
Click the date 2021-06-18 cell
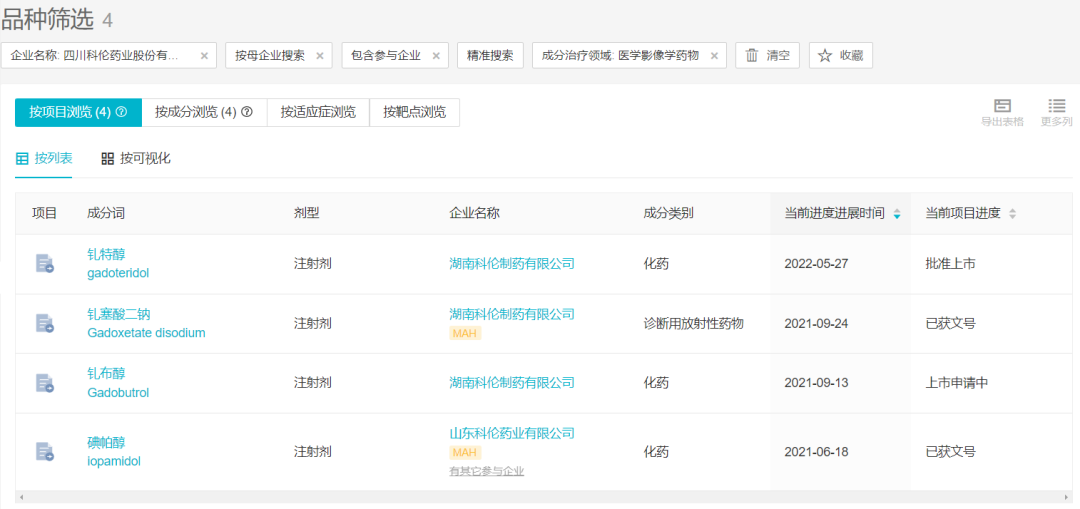pyautogui.click(x=816, y=453)
